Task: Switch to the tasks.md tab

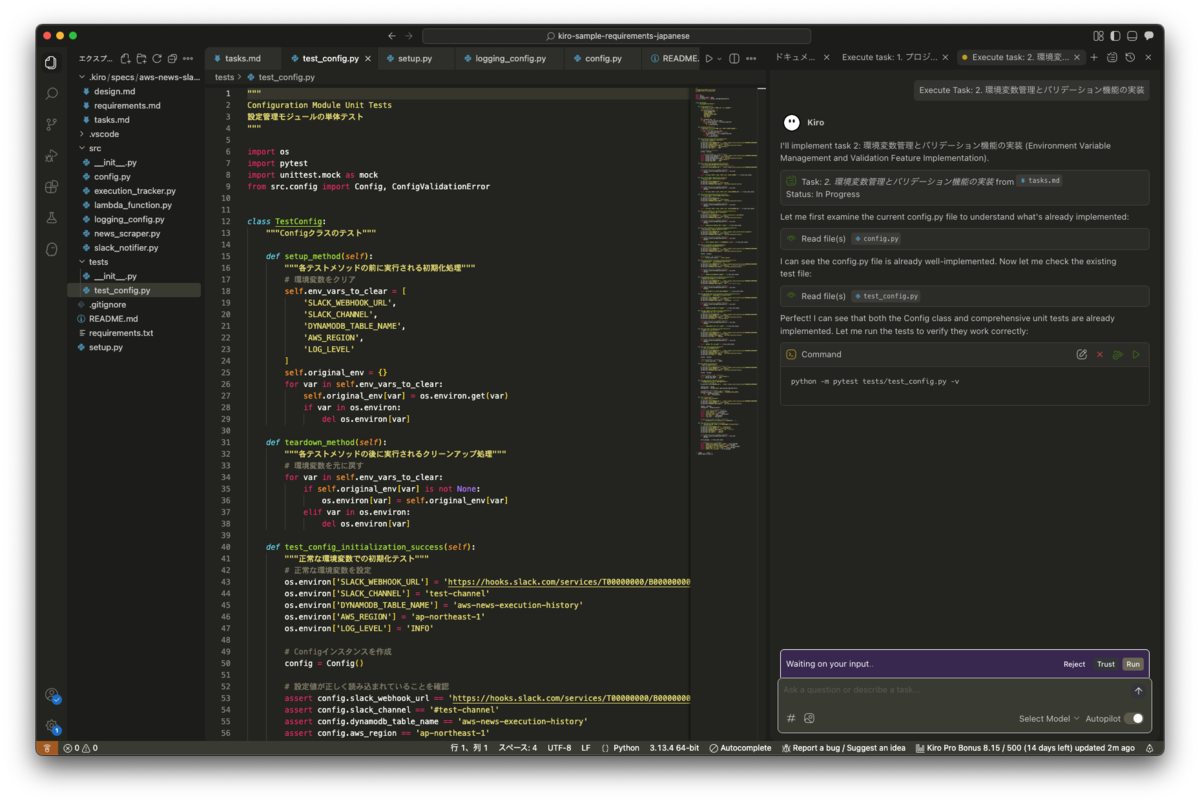Action: pos(242,58)
